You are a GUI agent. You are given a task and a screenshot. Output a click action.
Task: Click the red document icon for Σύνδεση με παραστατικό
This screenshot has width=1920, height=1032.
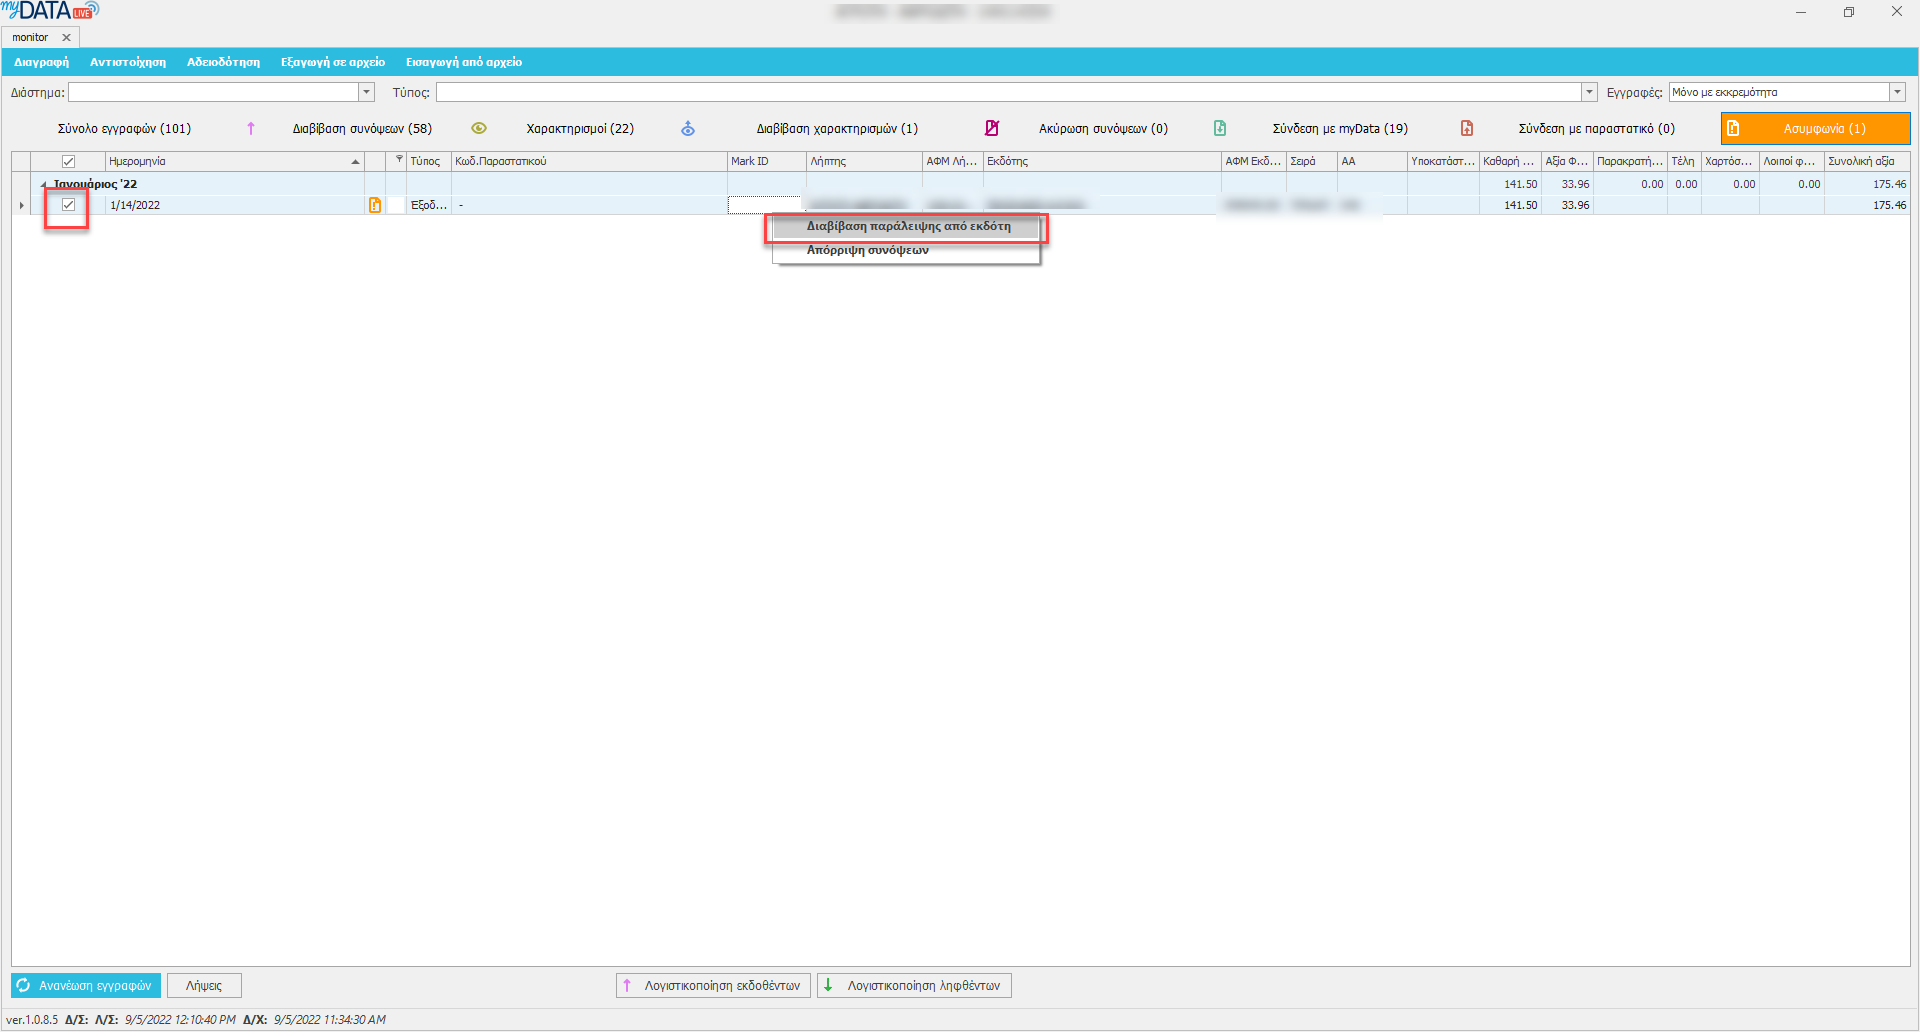1467,128
